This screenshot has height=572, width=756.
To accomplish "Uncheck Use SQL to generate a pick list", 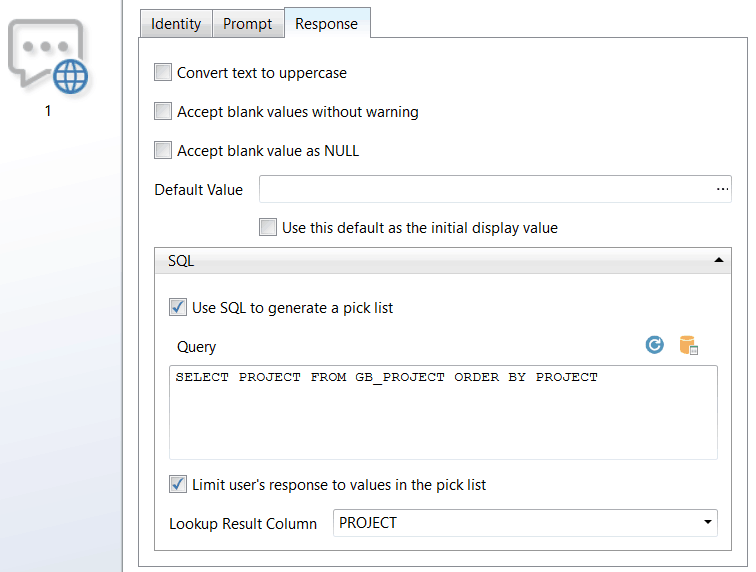I will (x=178, y=307).
